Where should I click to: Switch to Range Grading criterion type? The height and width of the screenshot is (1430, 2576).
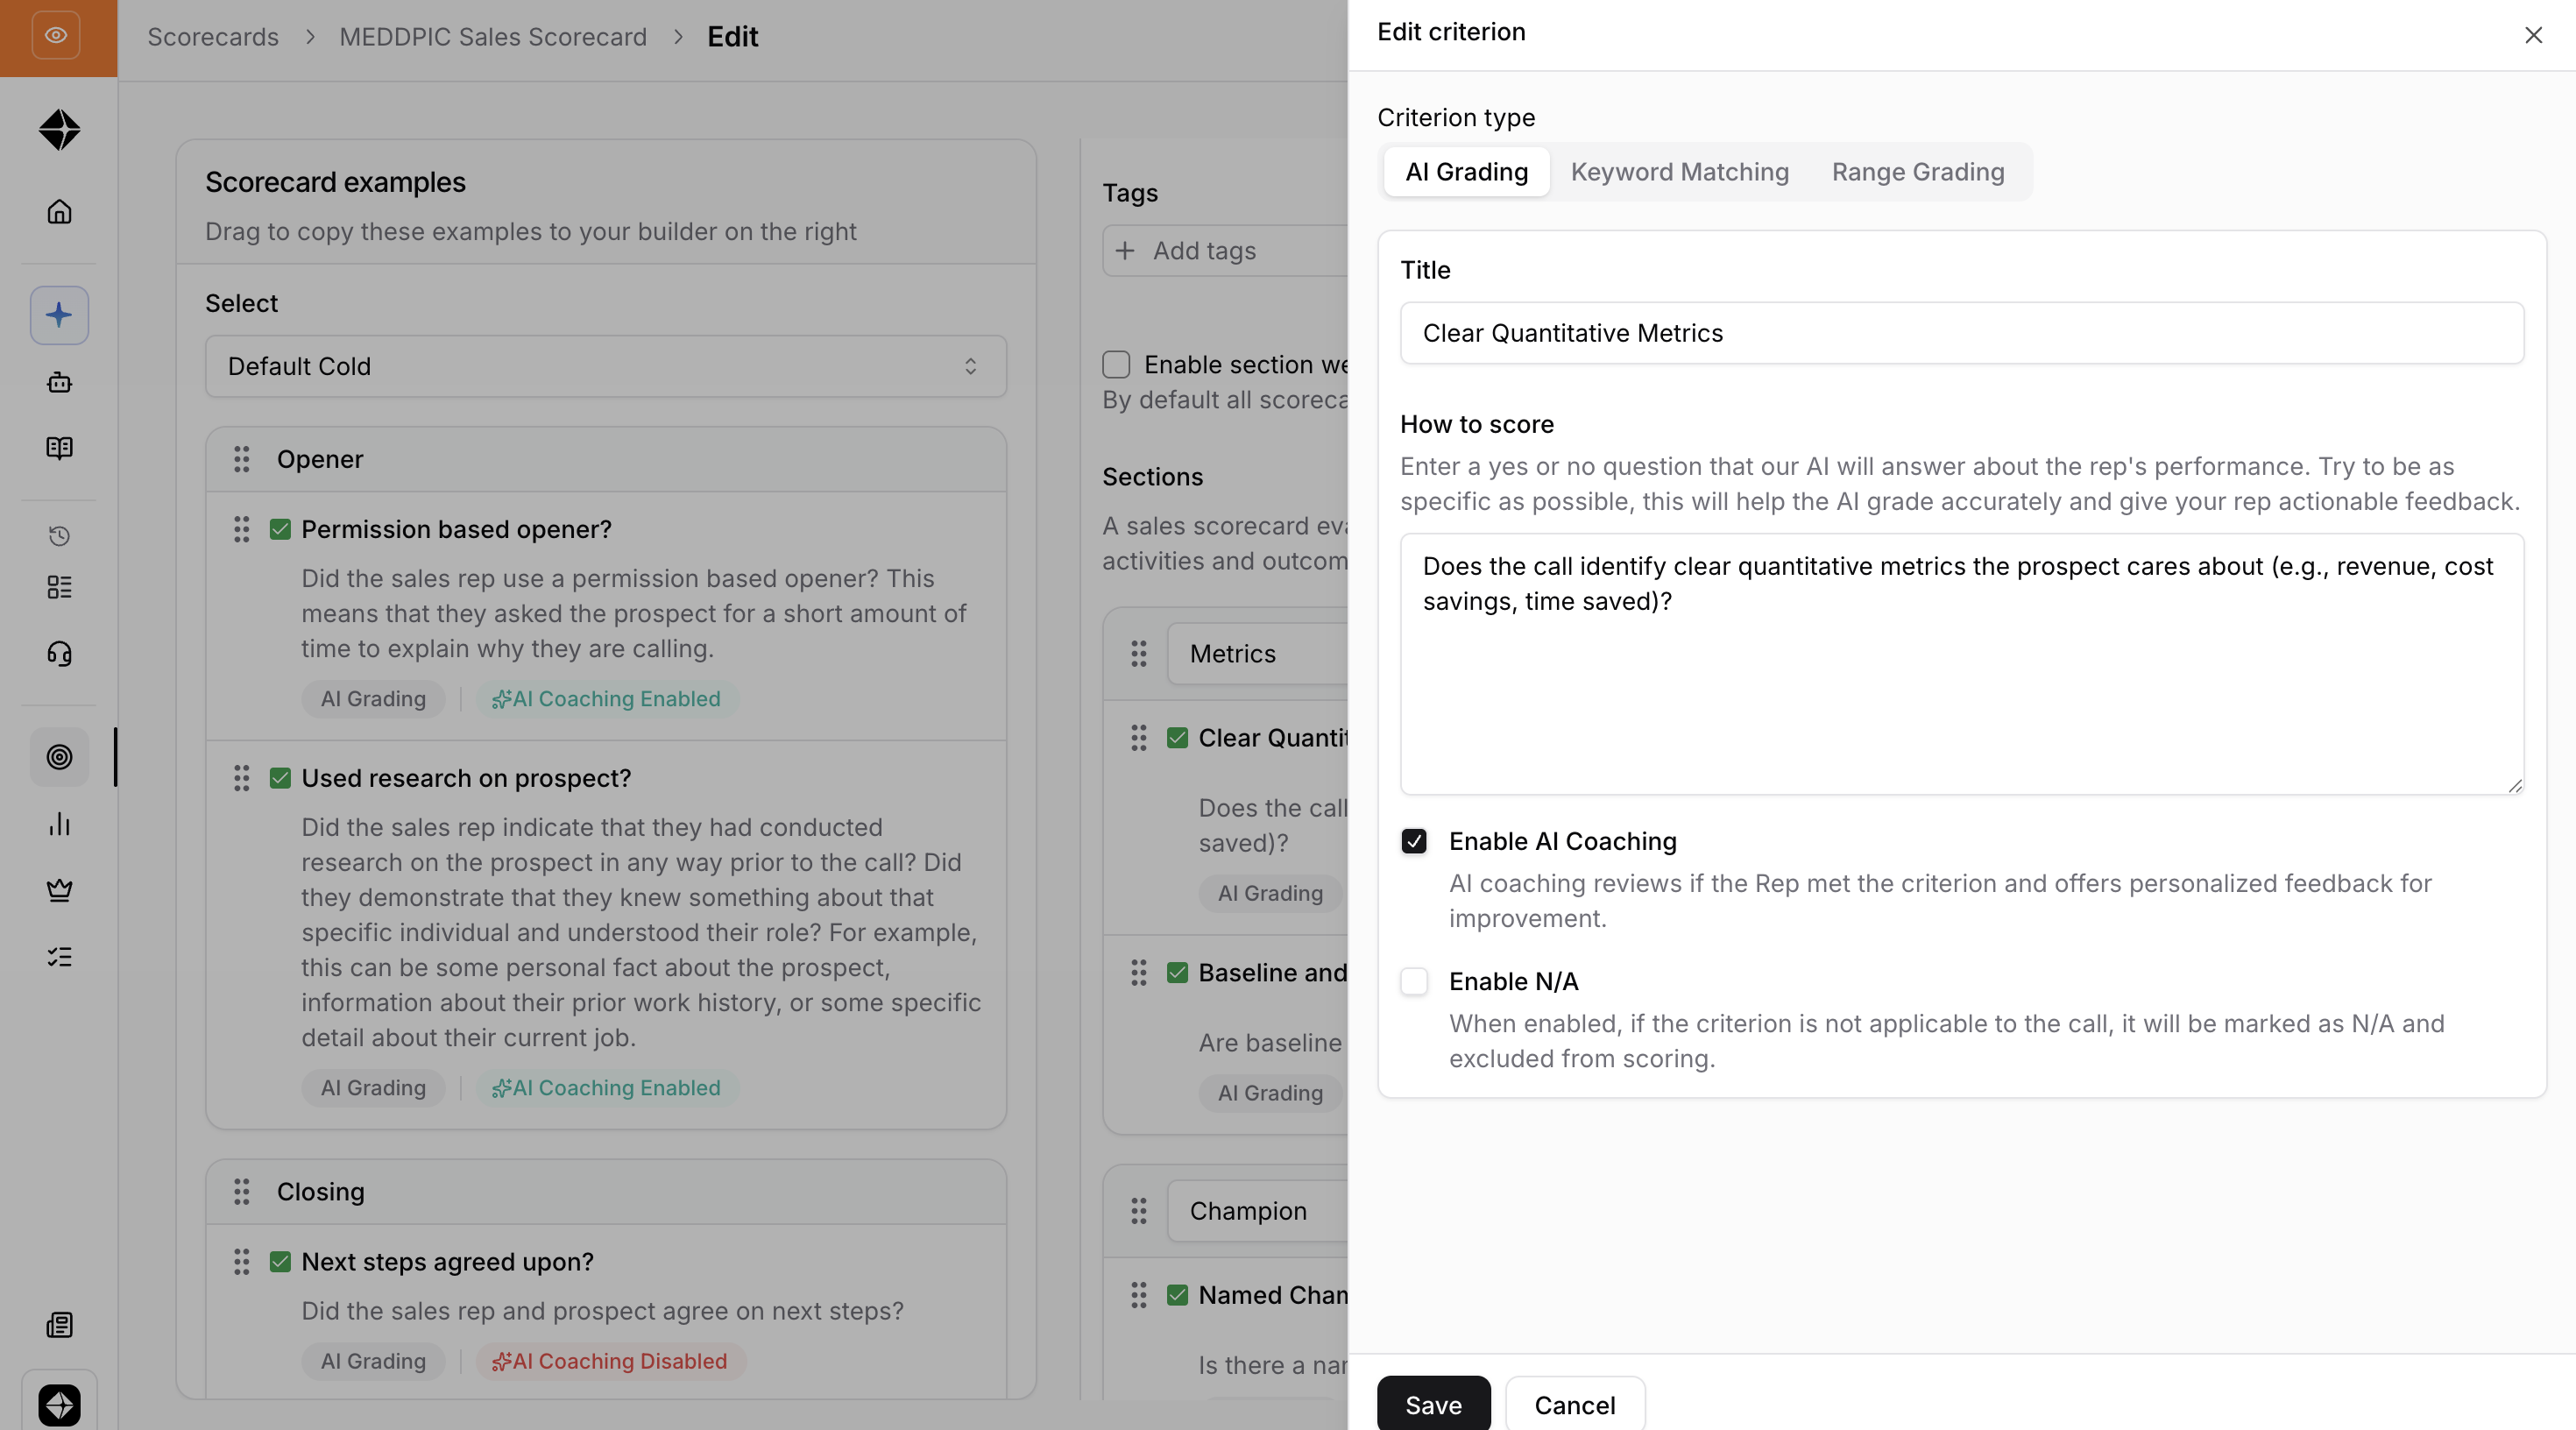click(x=1918, y=172)
